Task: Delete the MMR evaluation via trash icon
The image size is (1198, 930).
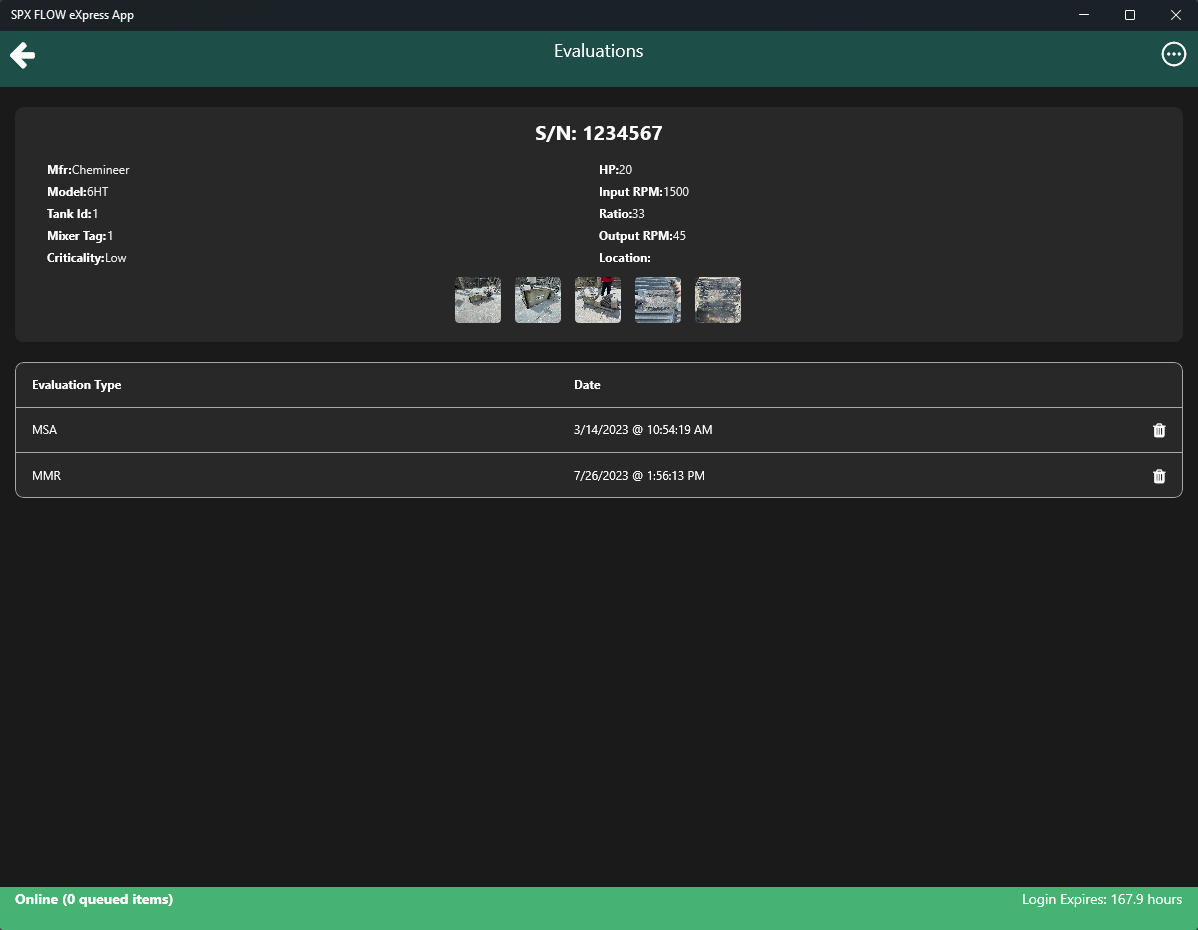Action: pyautogui.click(x=1159, y=476)
